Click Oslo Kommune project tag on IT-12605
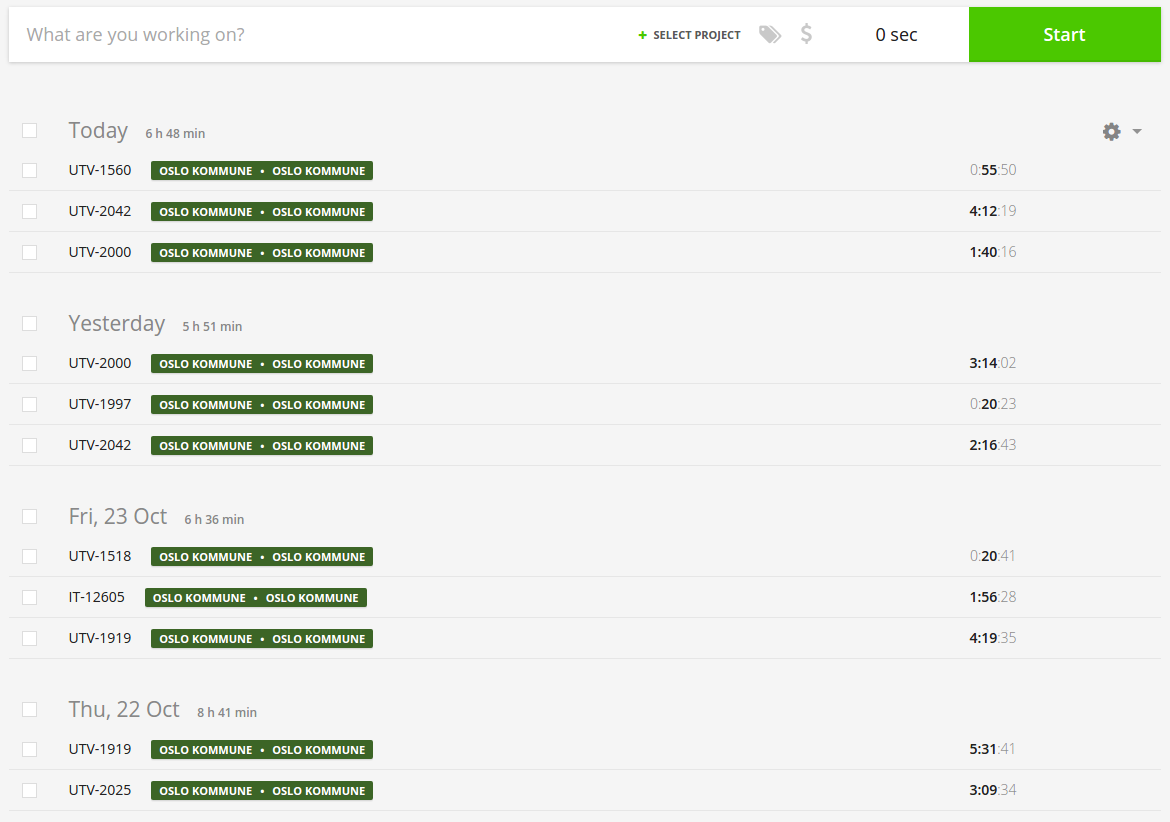This screenshot has width=1170, height=822. [256, 597]
